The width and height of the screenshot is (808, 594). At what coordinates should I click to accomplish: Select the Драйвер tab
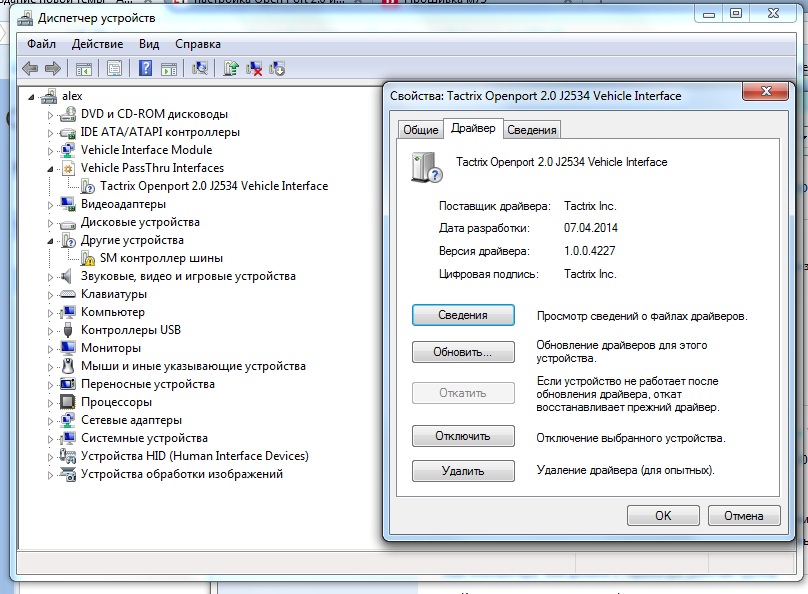[473, 128]
